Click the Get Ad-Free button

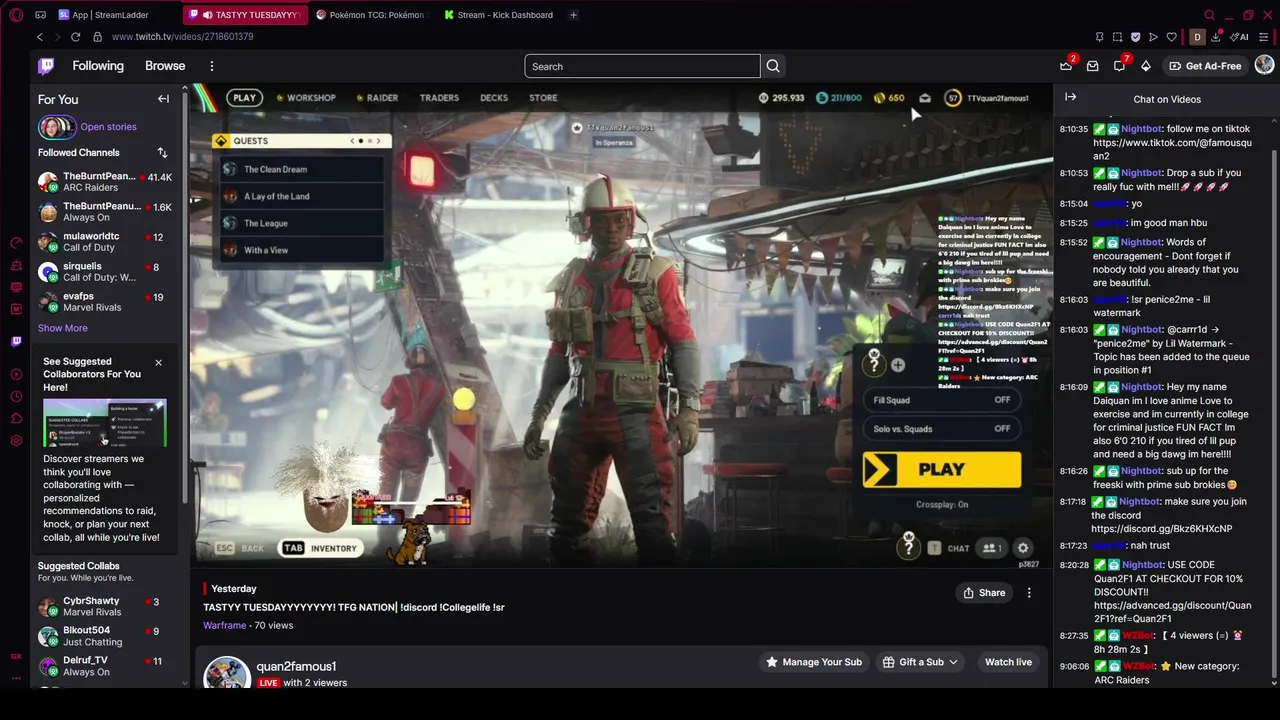(1205, 66)
